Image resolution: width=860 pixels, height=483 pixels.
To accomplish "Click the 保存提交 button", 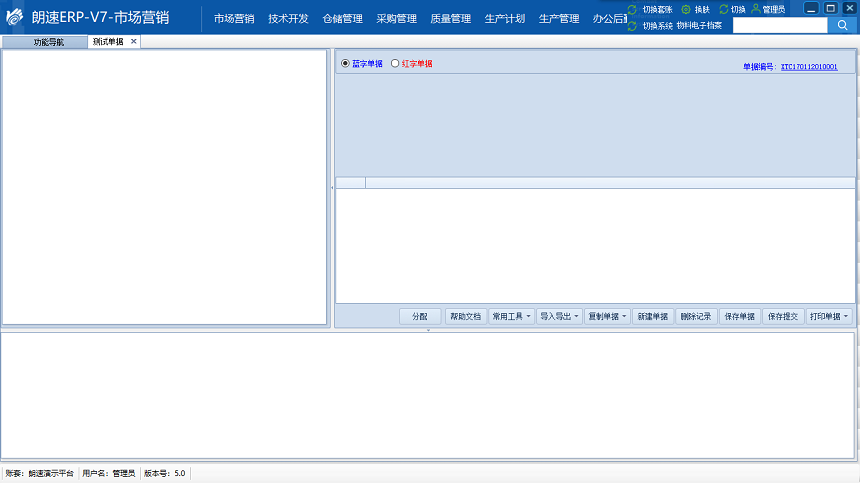I will pyautogui.click(x=783, y=316).
